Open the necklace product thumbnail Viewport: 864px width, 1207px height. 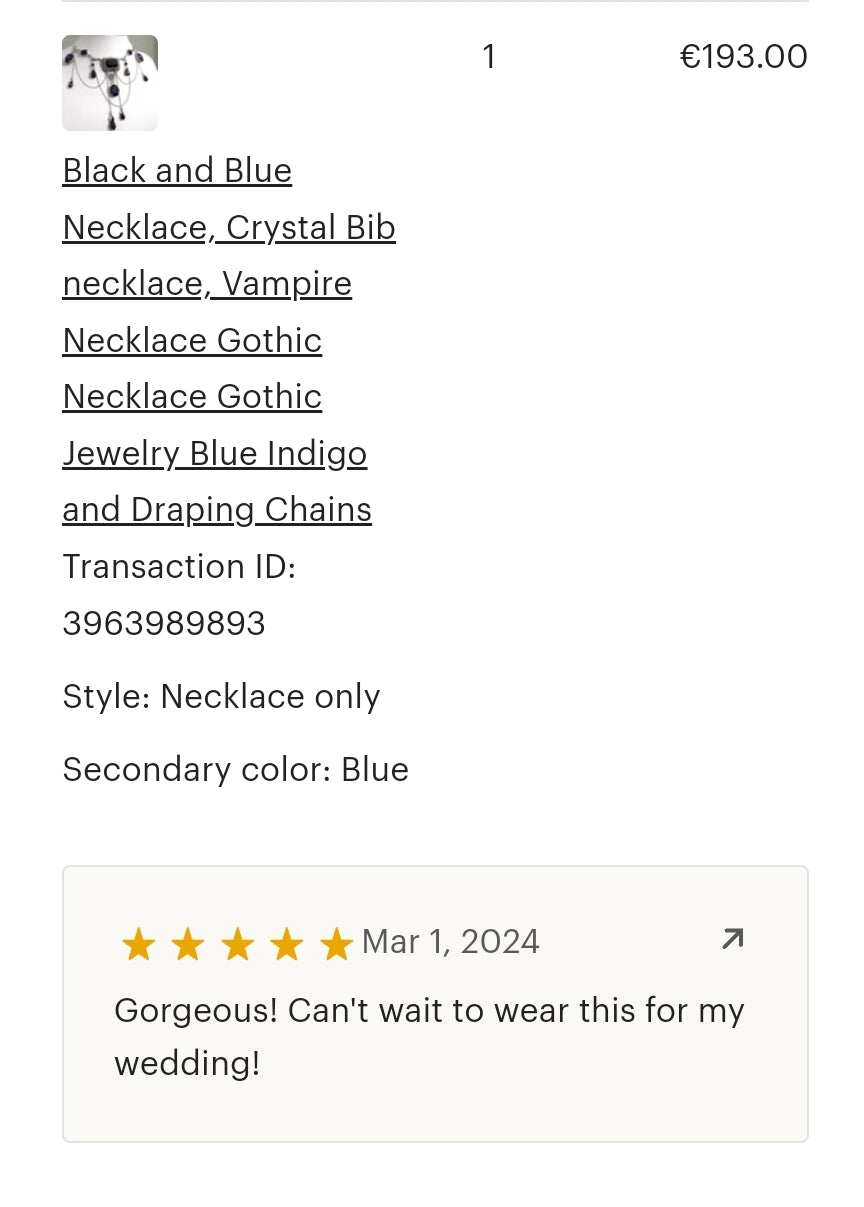110,83
